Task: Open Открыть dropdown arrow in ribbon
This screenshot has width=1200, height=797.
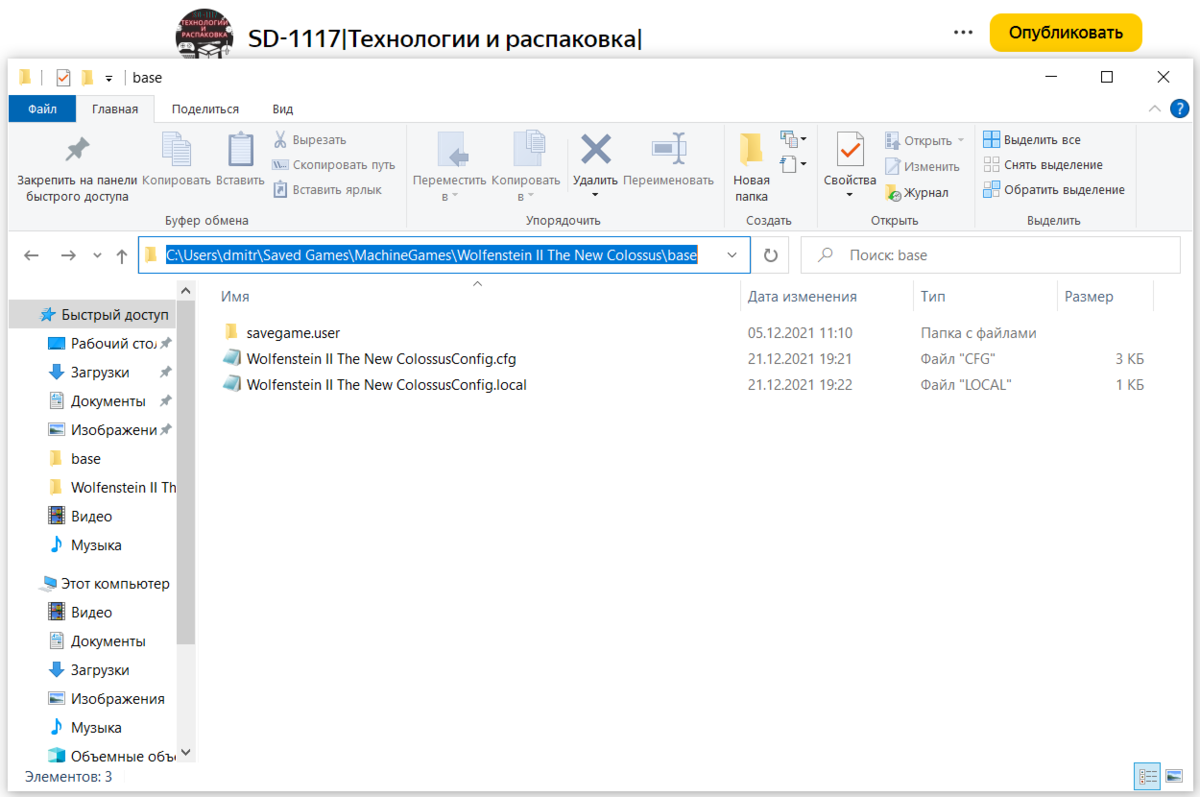Action: pos(961,140)
